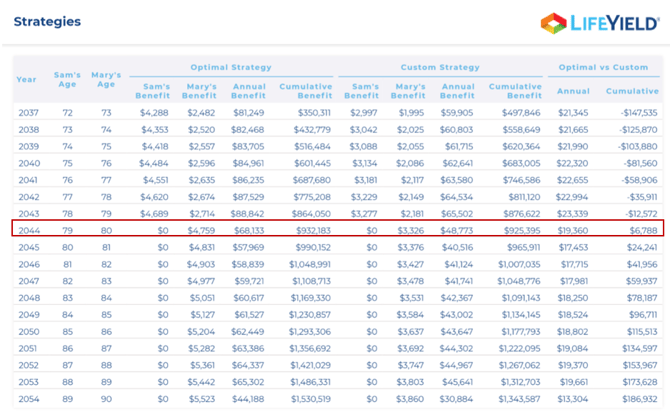Click the $811,120 custom cumulative value

click(524, 197)
